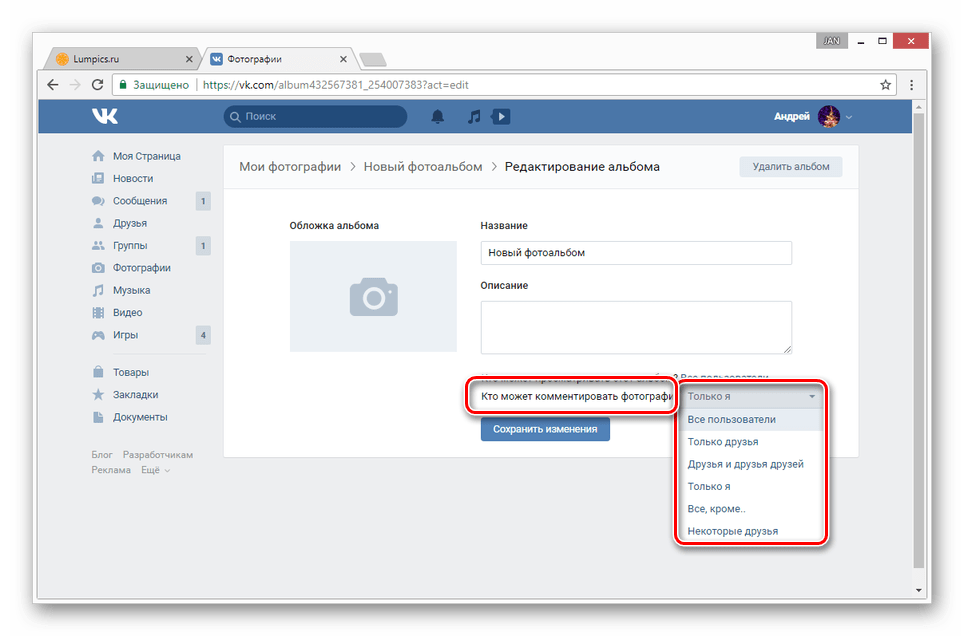964x636 pixels.
Task: Expand the Ещё footer menu
Action: click(156, 470)
